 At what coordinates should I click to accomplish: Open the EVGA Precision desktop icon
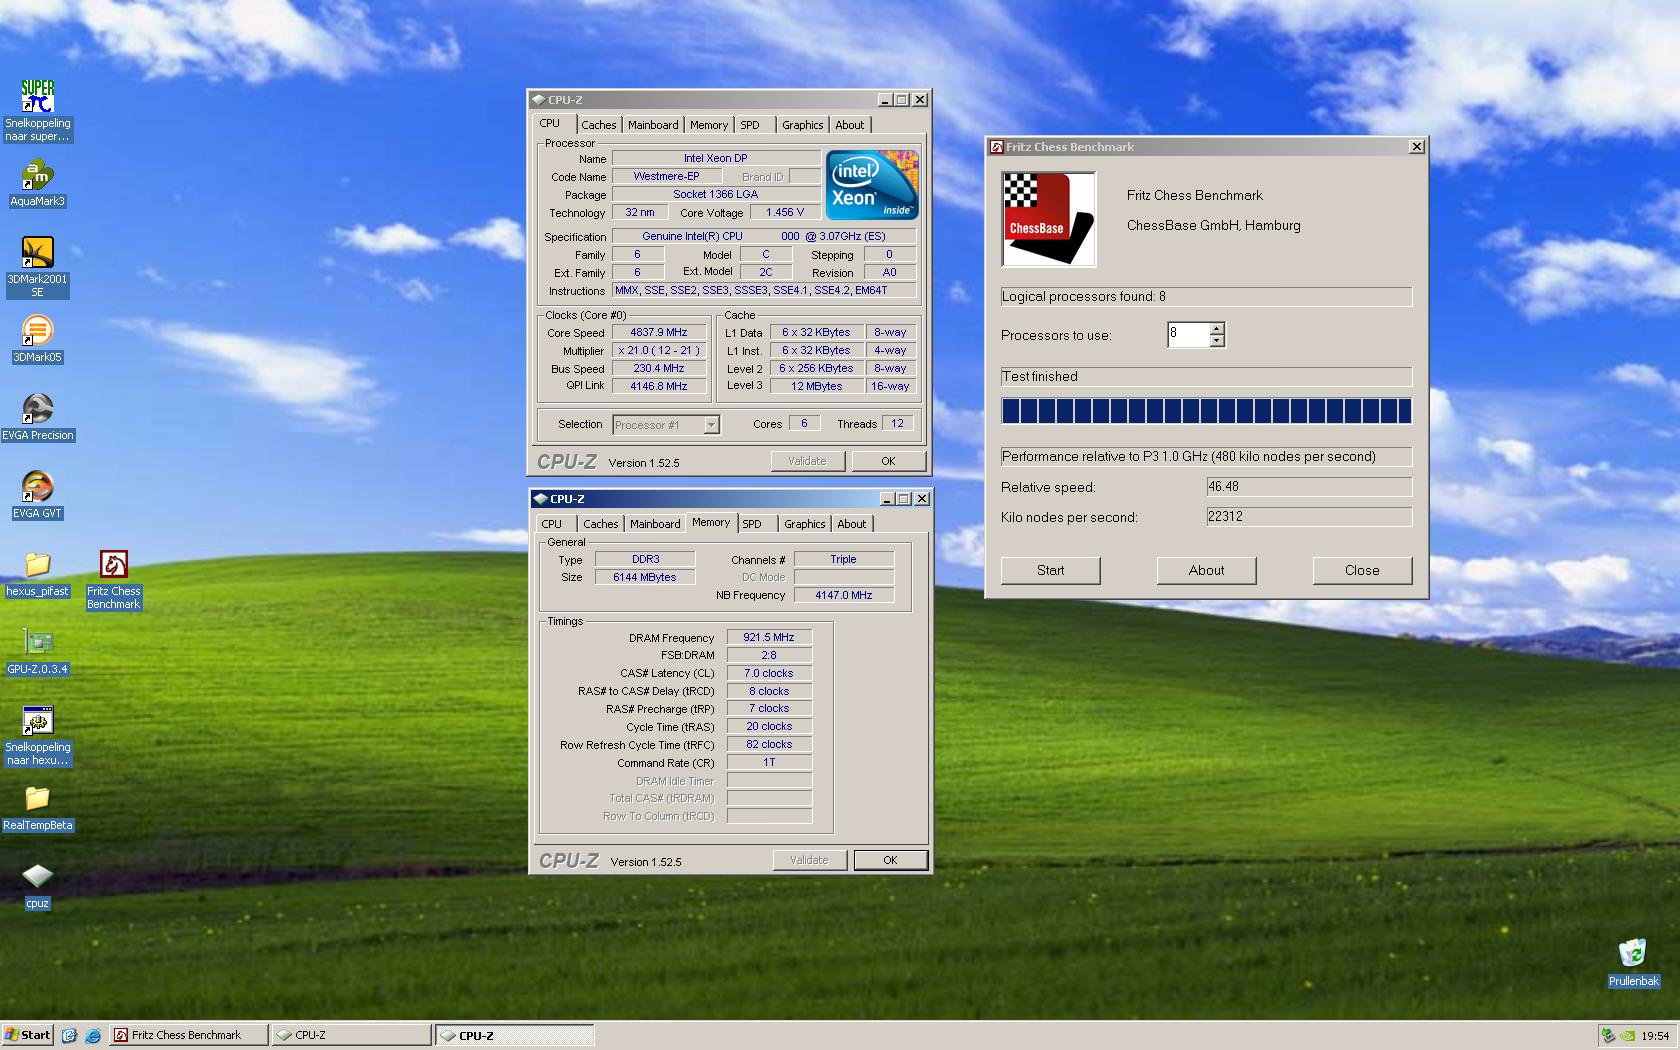[37, 417]
